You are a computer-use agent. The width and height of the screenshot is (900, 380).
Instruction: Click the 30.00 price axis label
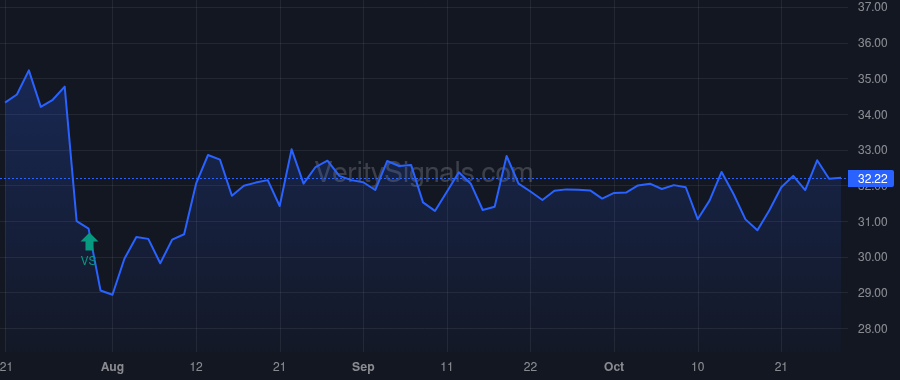[872, 257]
